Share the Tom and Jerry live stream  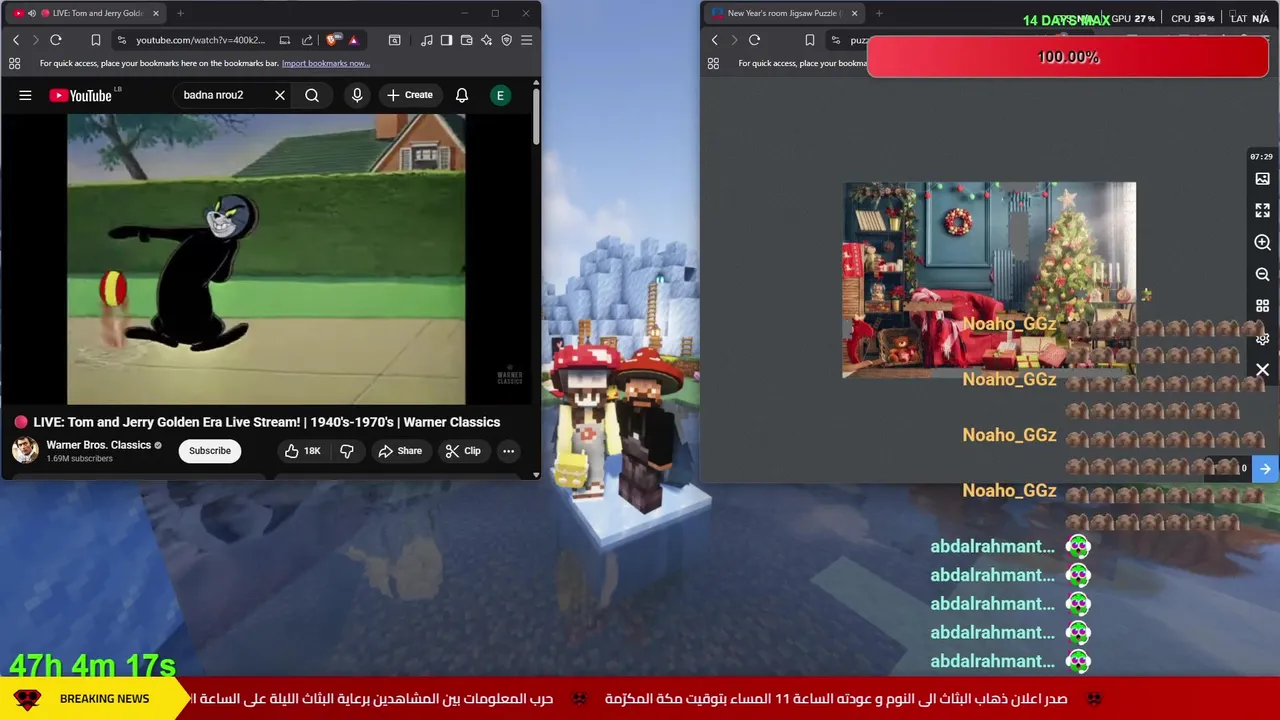(400, 451)
